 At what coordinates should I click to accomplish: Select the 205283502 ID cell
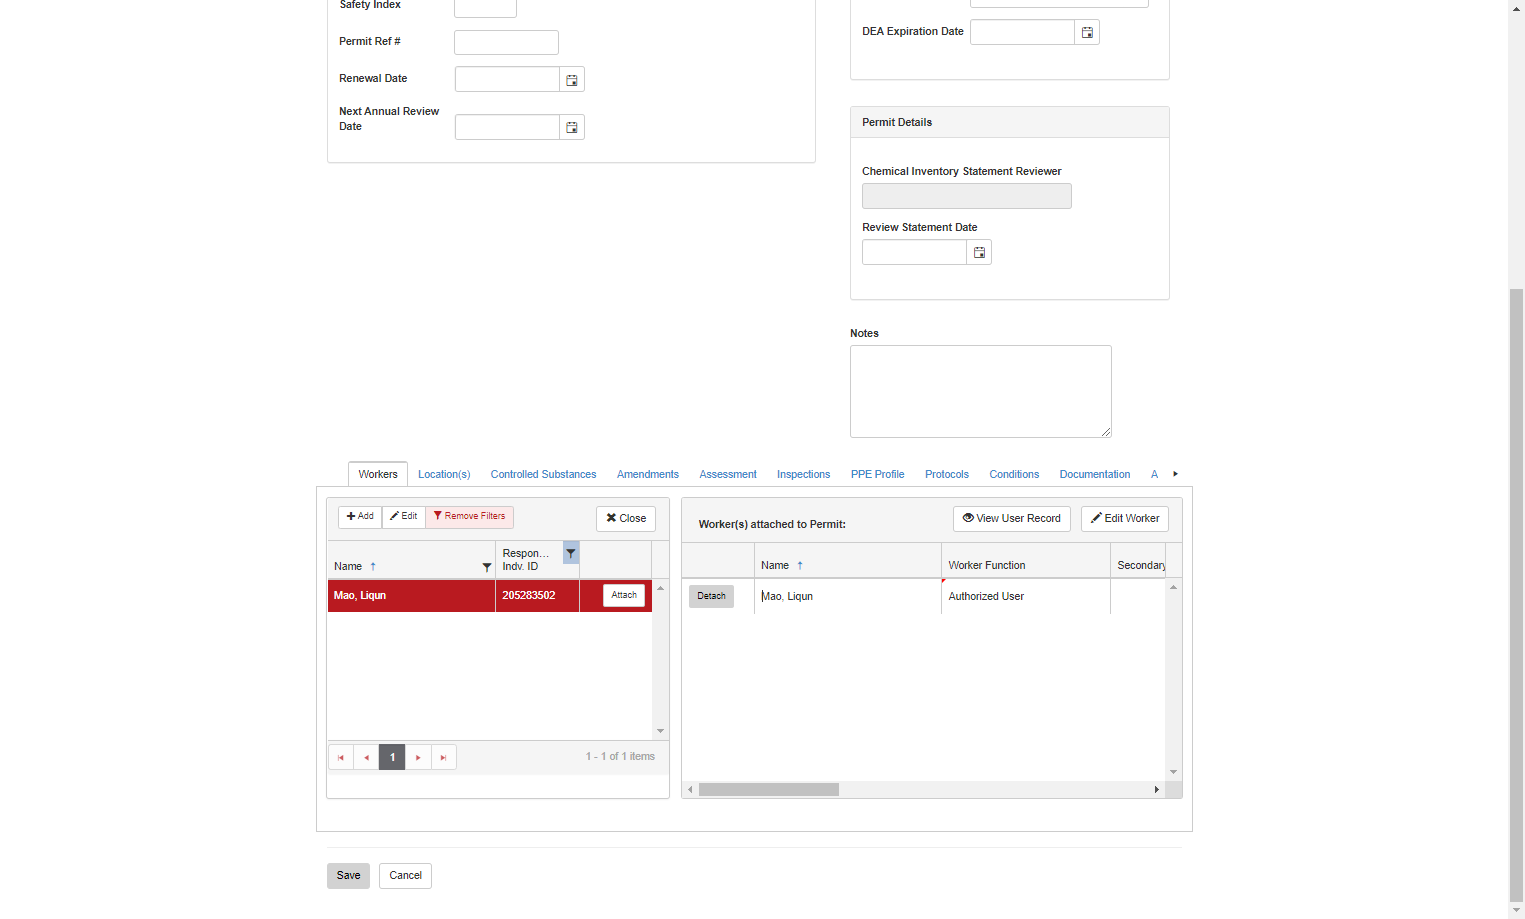(x=537, y=595)
